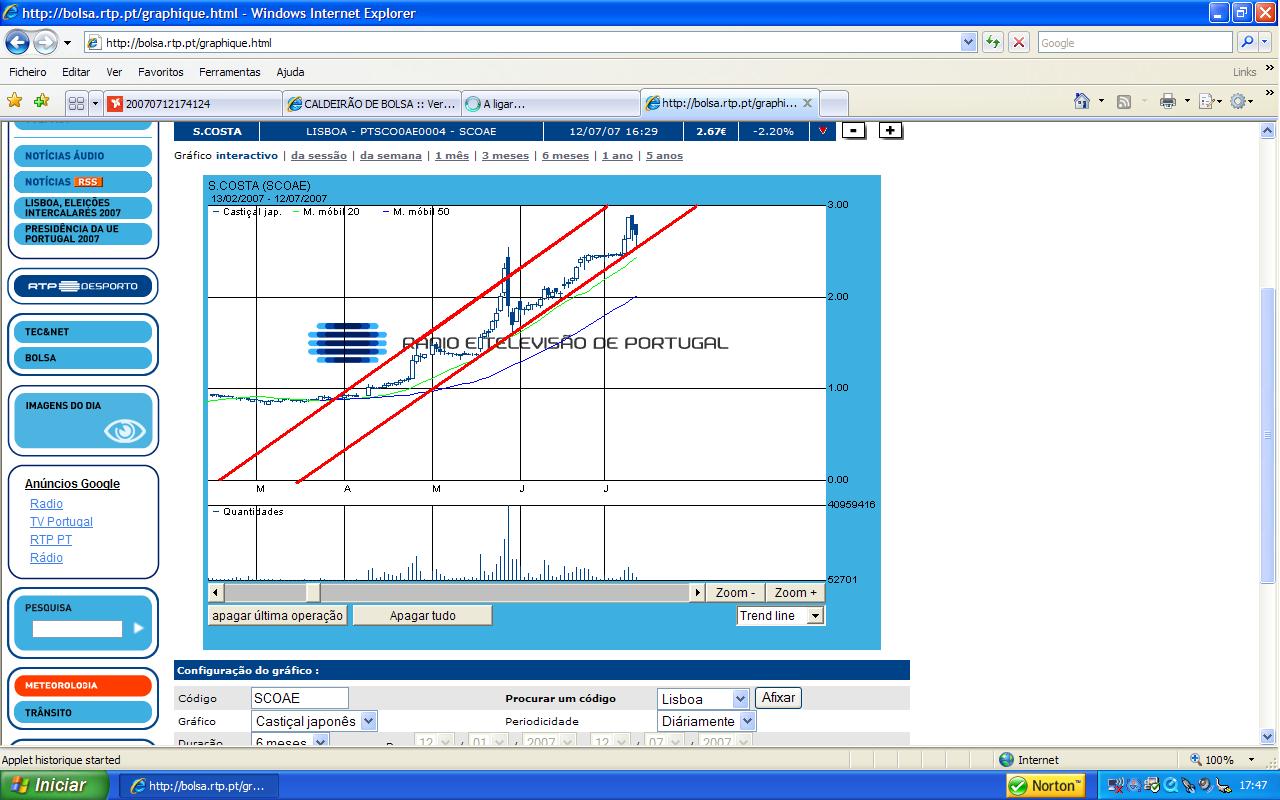
Task: Click the Zoom + chart button
Action: tap(796, 593)
